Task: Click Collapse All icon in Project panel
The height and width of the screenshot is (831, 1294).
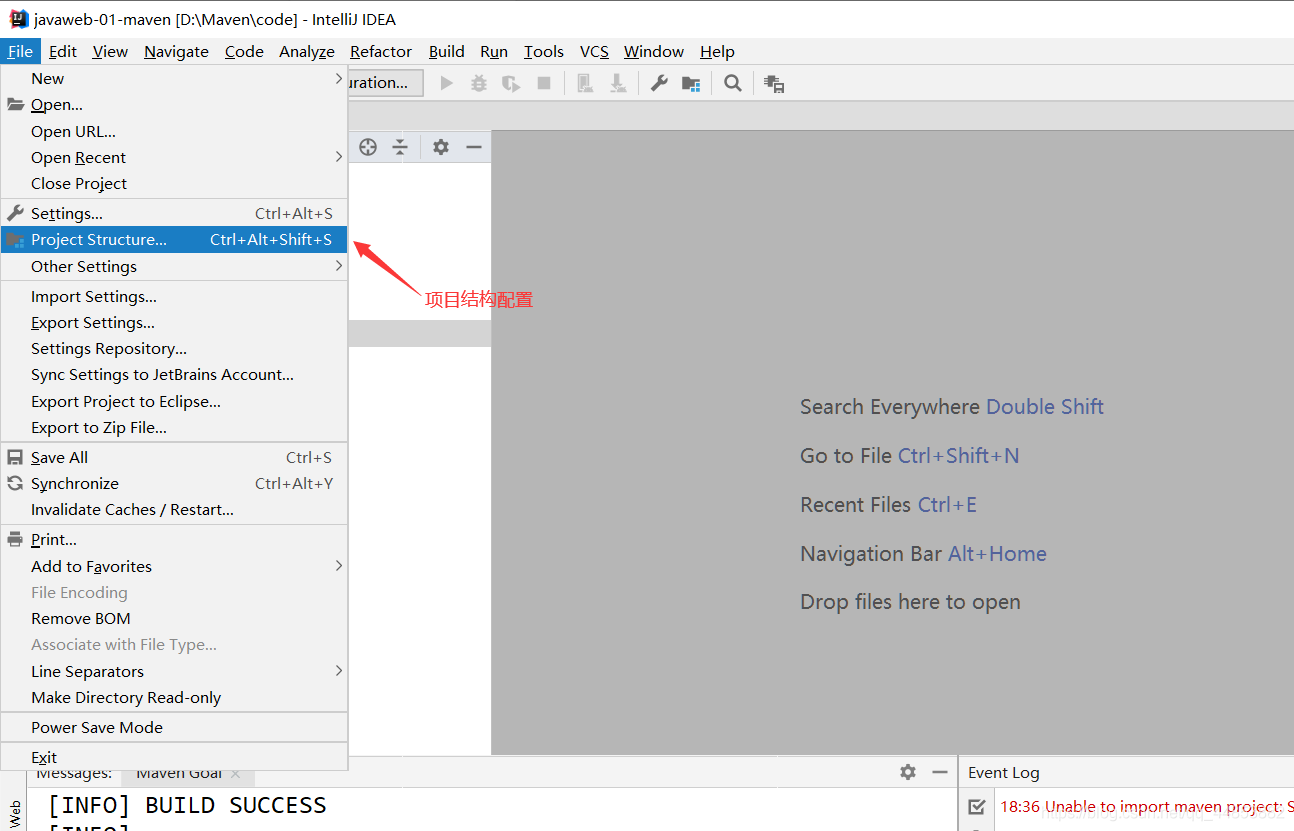Action: (400, 147)
